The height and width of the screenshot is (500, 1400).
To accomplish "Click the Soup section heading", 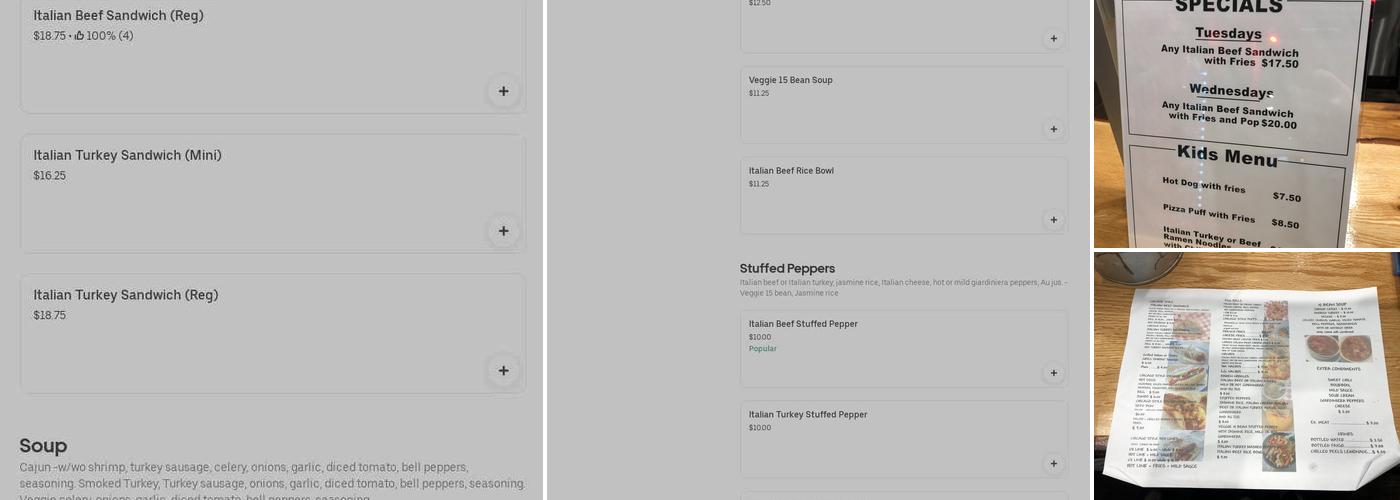I will point(43,446).
